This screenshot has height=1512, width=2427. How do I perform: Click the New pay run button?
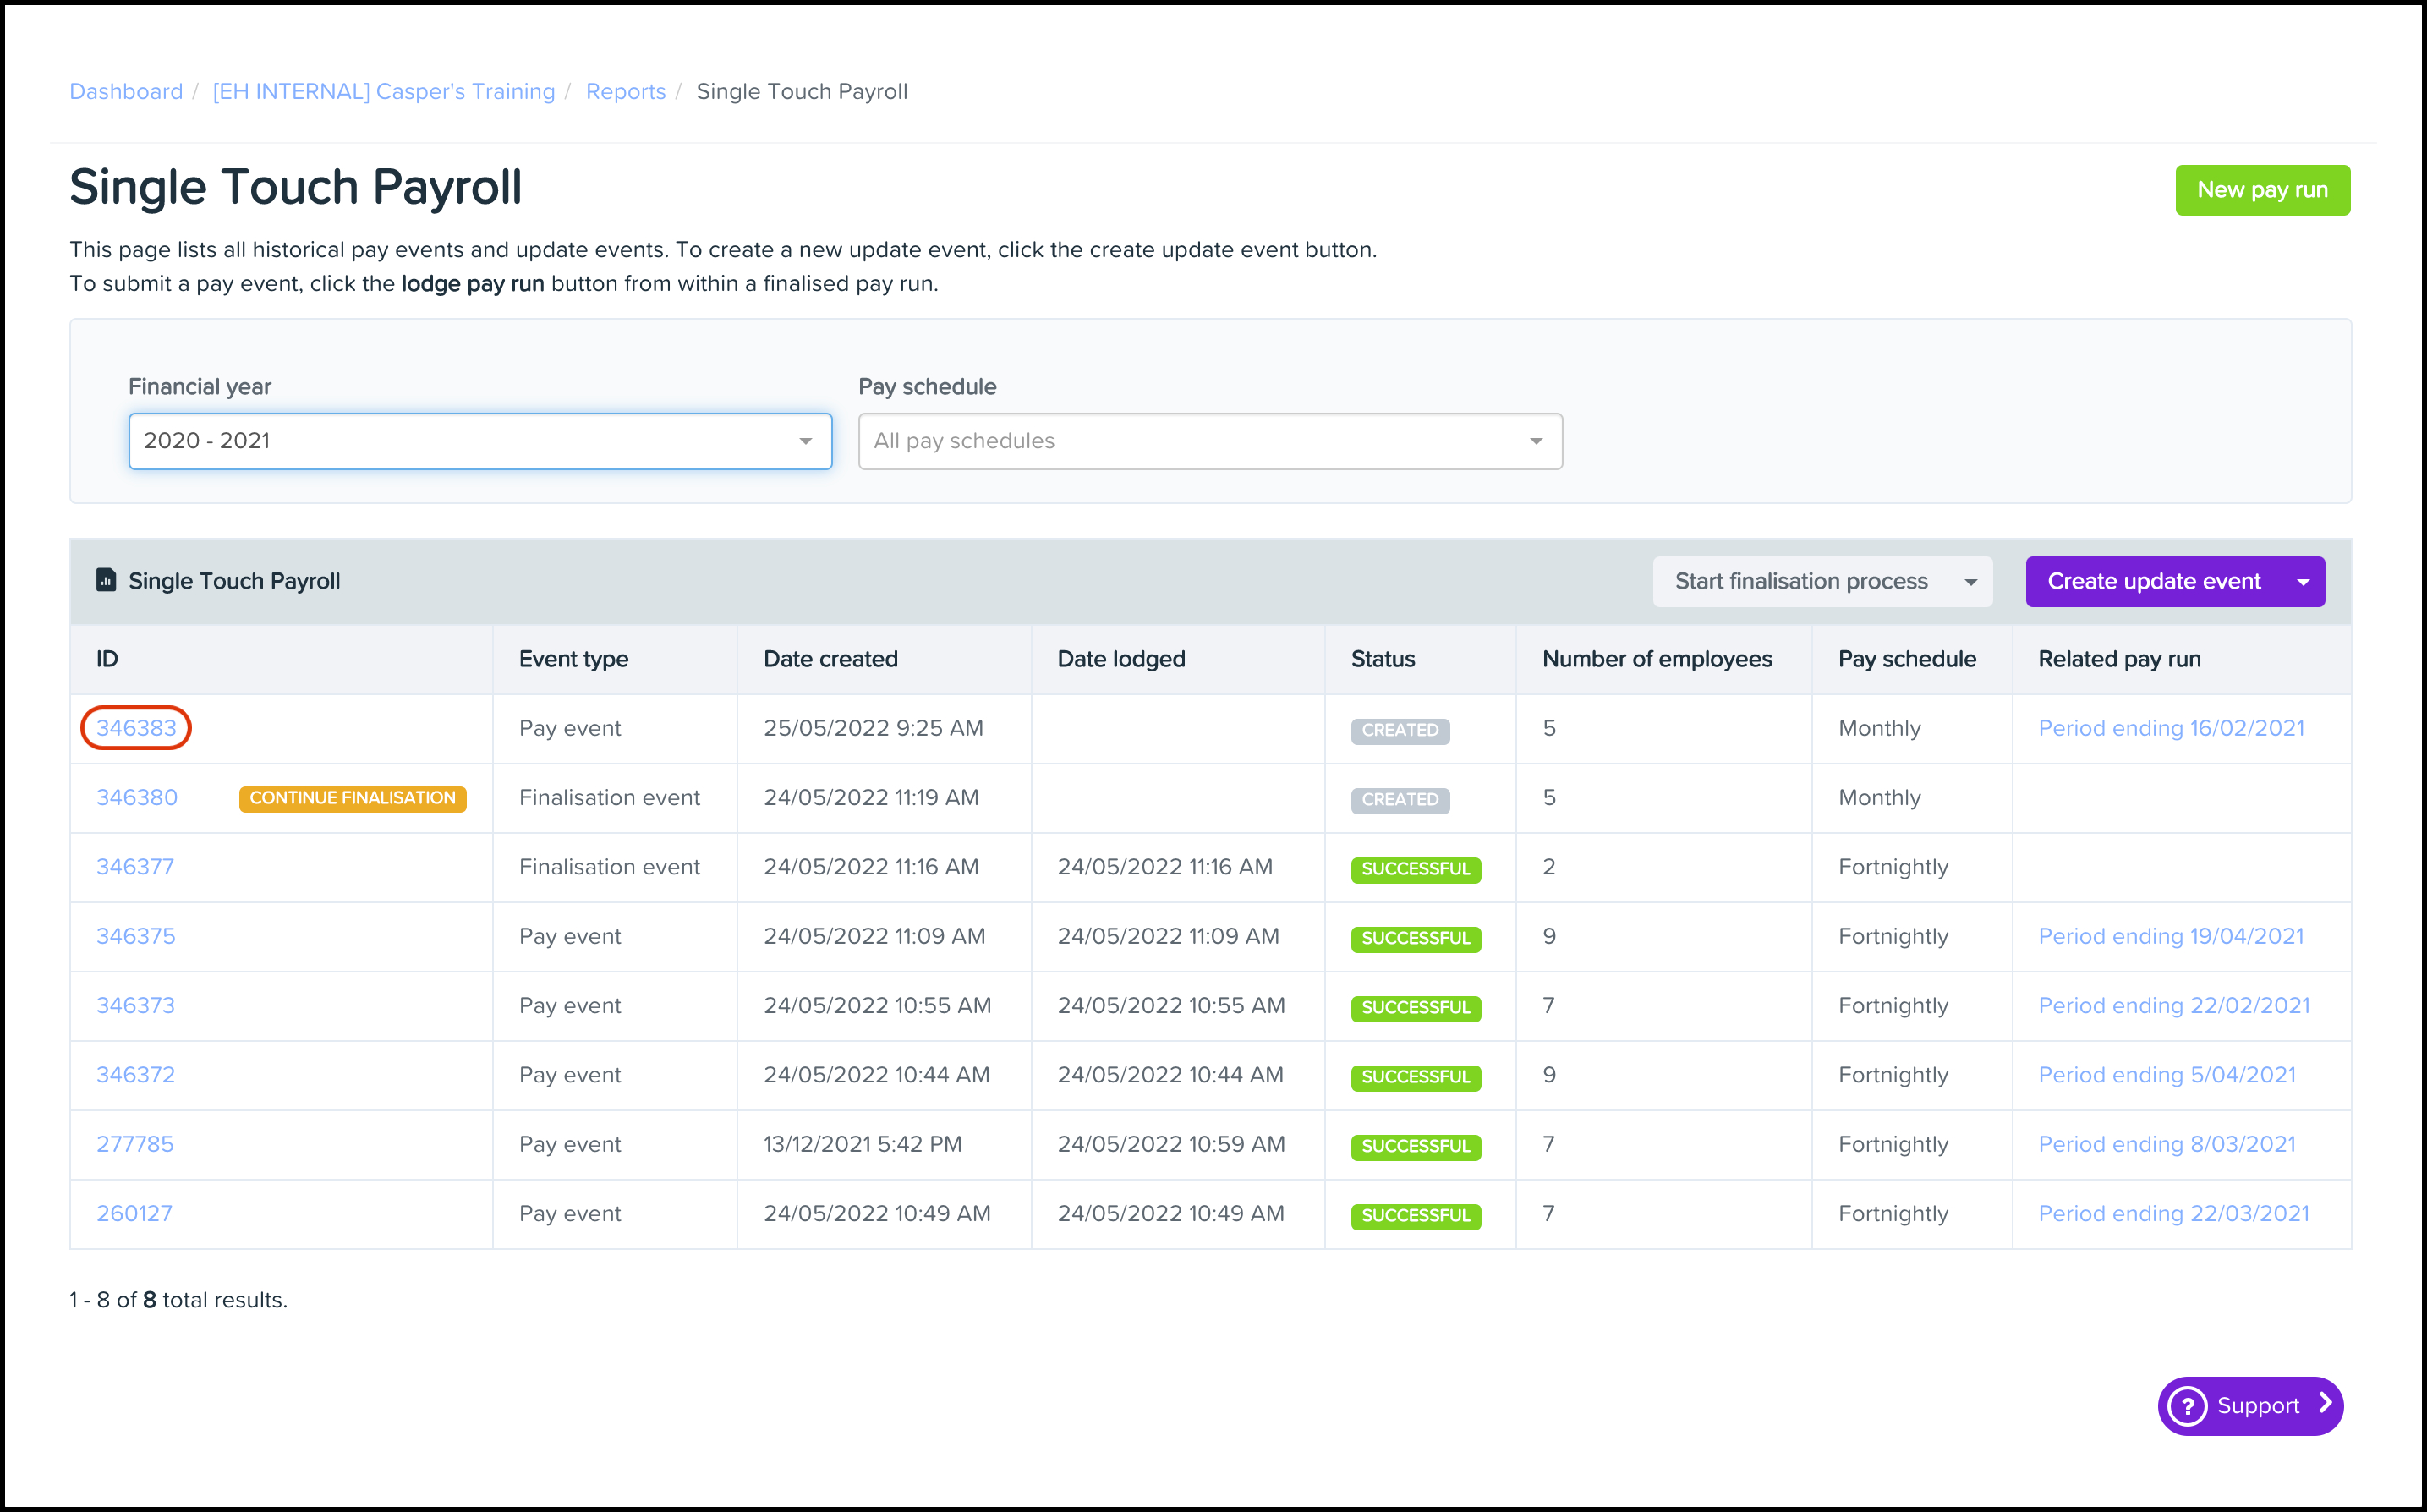coord(2261,190)
